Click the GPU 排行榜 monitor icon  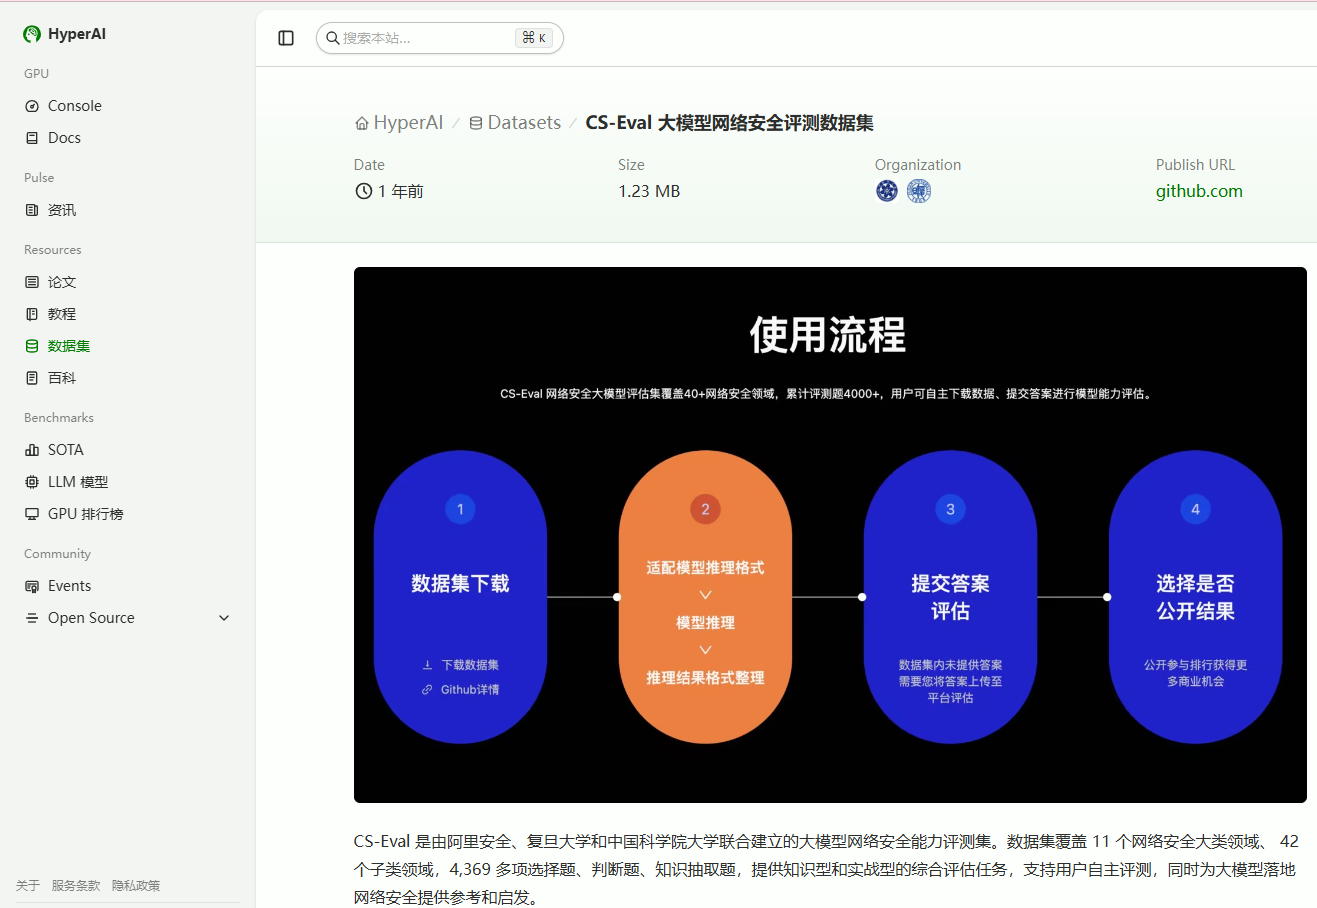32,514
